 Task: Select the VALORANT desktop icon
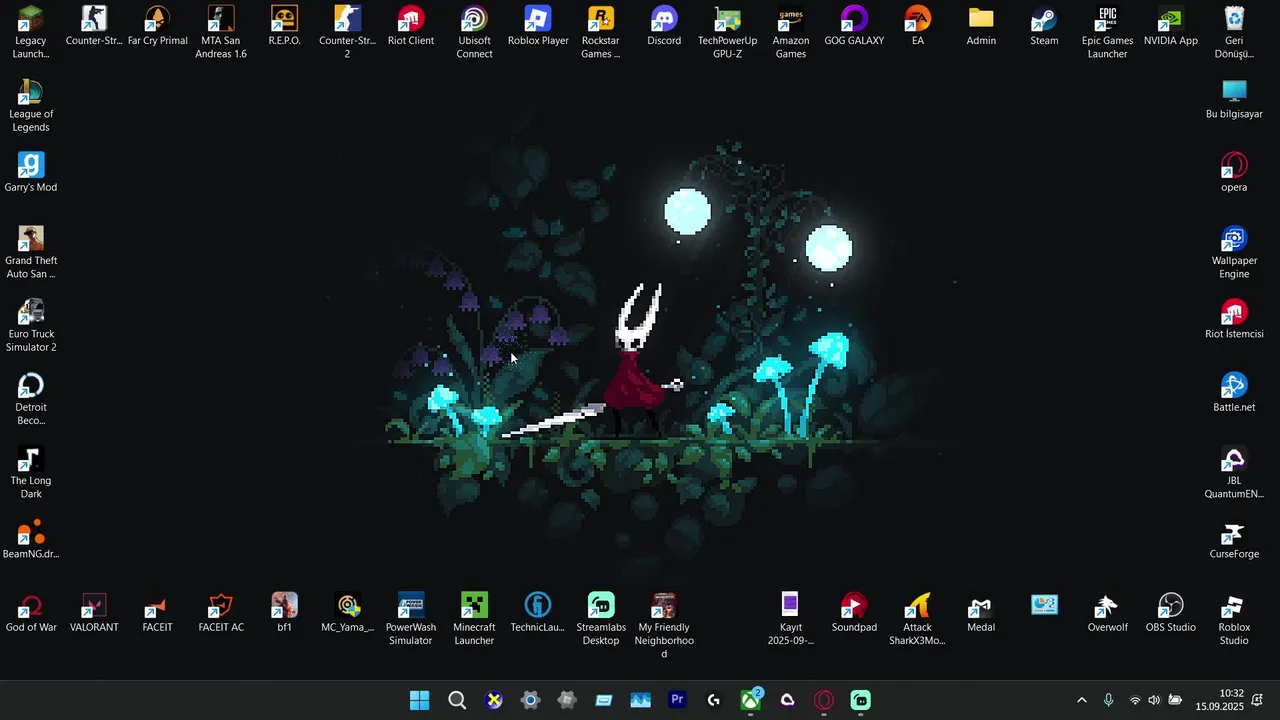click(94, 613)
